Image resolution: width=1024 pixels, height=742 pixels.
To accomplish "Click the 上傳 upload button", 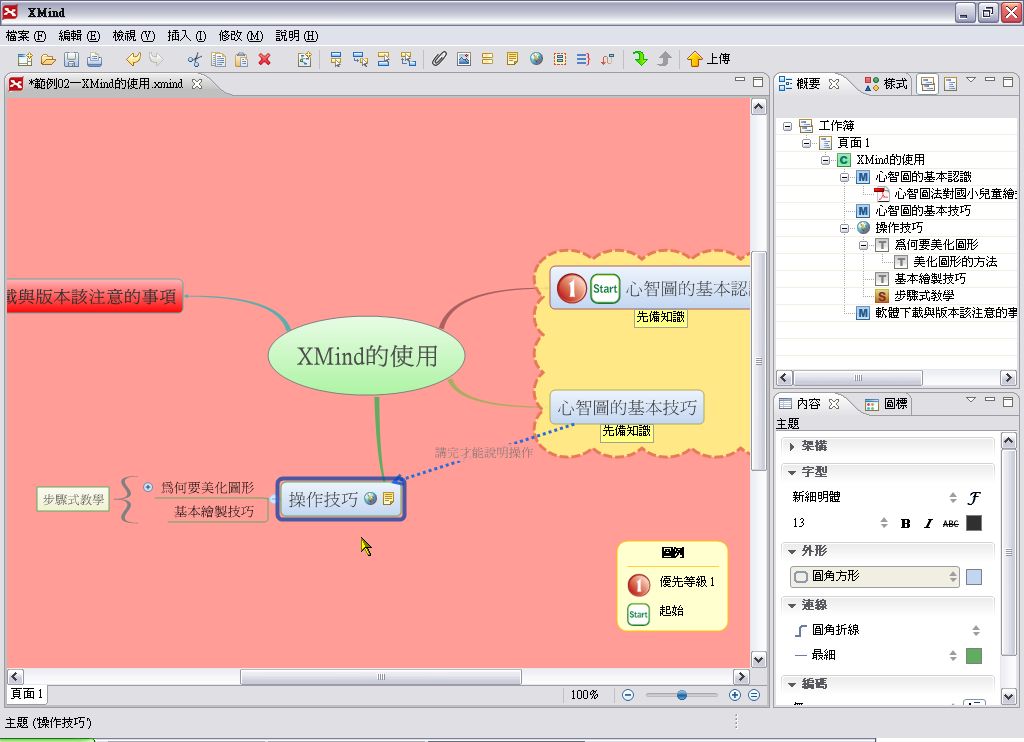I will pyautogui.click(x=709, y=59).
